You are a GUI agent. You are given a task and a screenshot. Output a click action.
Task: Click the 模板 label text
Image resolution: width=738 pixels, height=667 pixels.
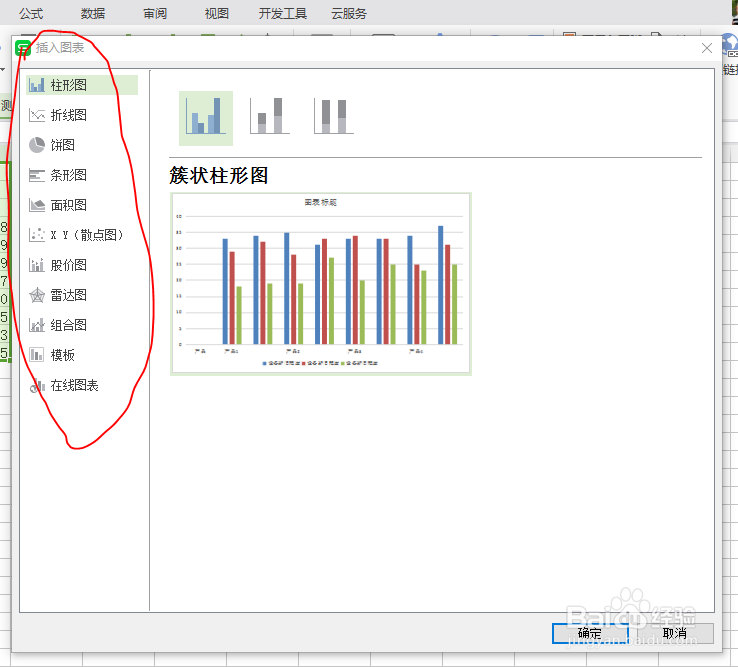click(63, 355)
